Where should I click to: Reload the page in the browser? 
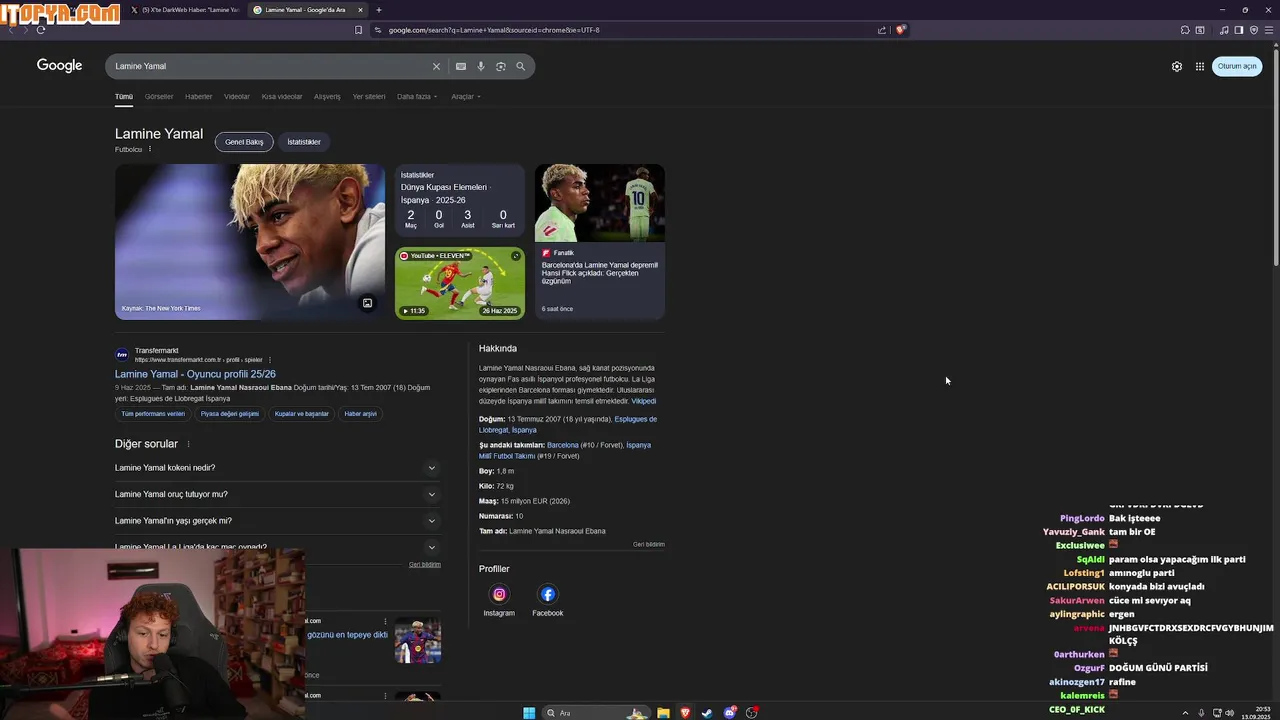pos(41,30)
